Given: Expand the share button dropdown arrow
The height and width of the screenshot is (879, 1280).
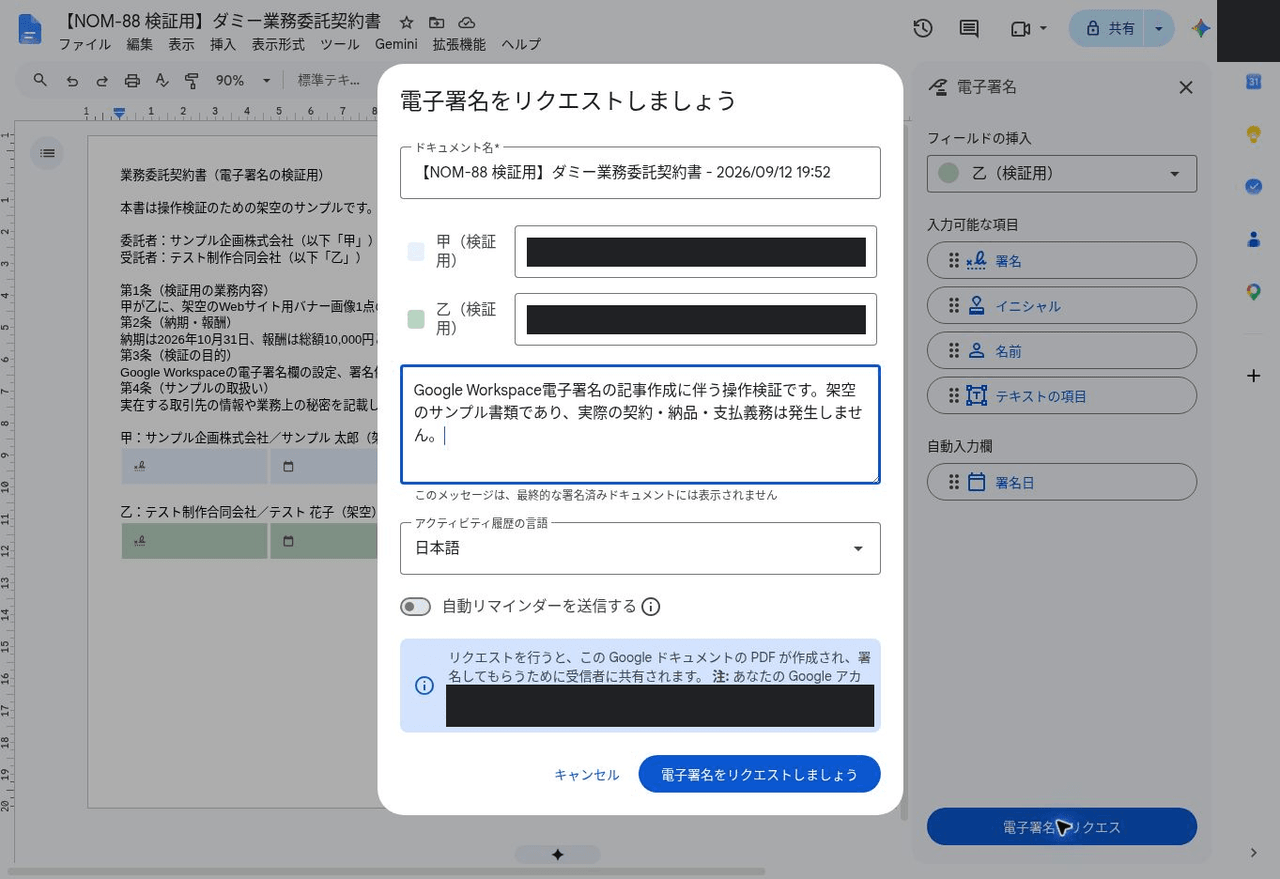Looking at the screenshot, I should [1159, 28].
